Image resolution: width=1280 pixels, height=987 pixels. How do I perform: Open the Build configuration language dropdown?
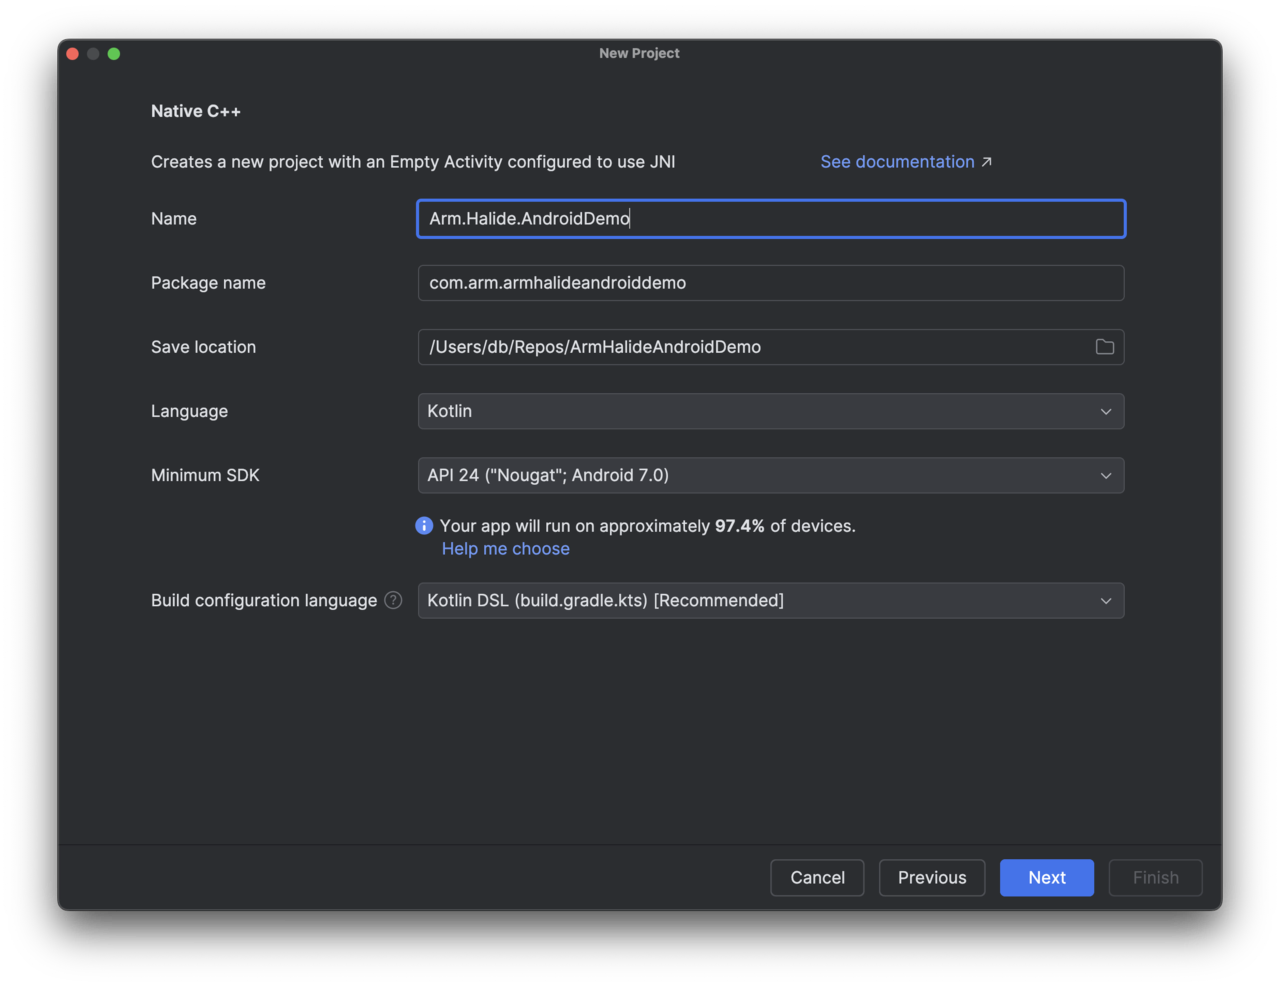point(770,600)
